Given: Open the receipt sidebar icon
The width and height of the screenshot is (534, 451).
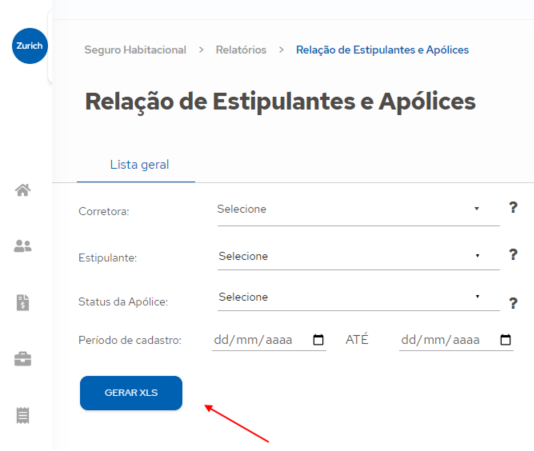Looking at the screenshot, I should pyautogui.click(x=23, y=415).
